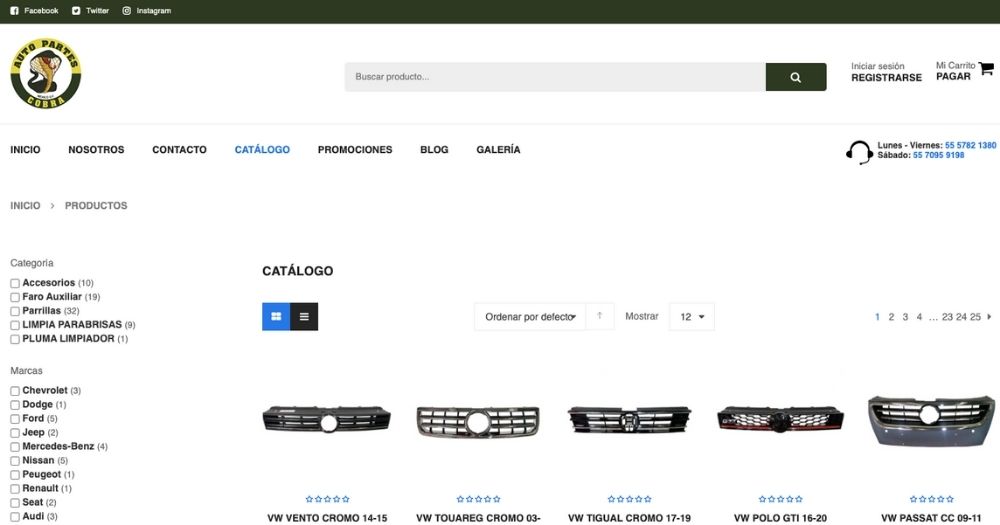Toggle ascending sort arrow

[x=599, y=316]
